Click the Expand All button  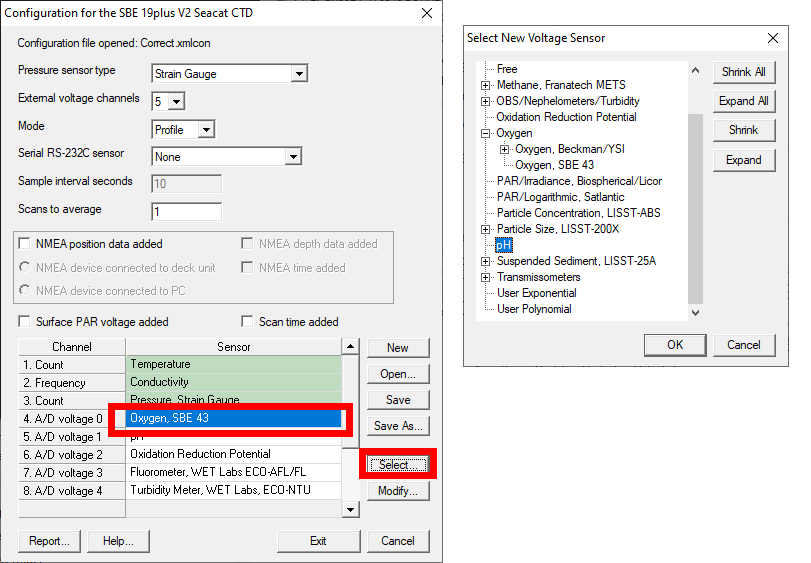pyautogui.click(x=743, y=101)
